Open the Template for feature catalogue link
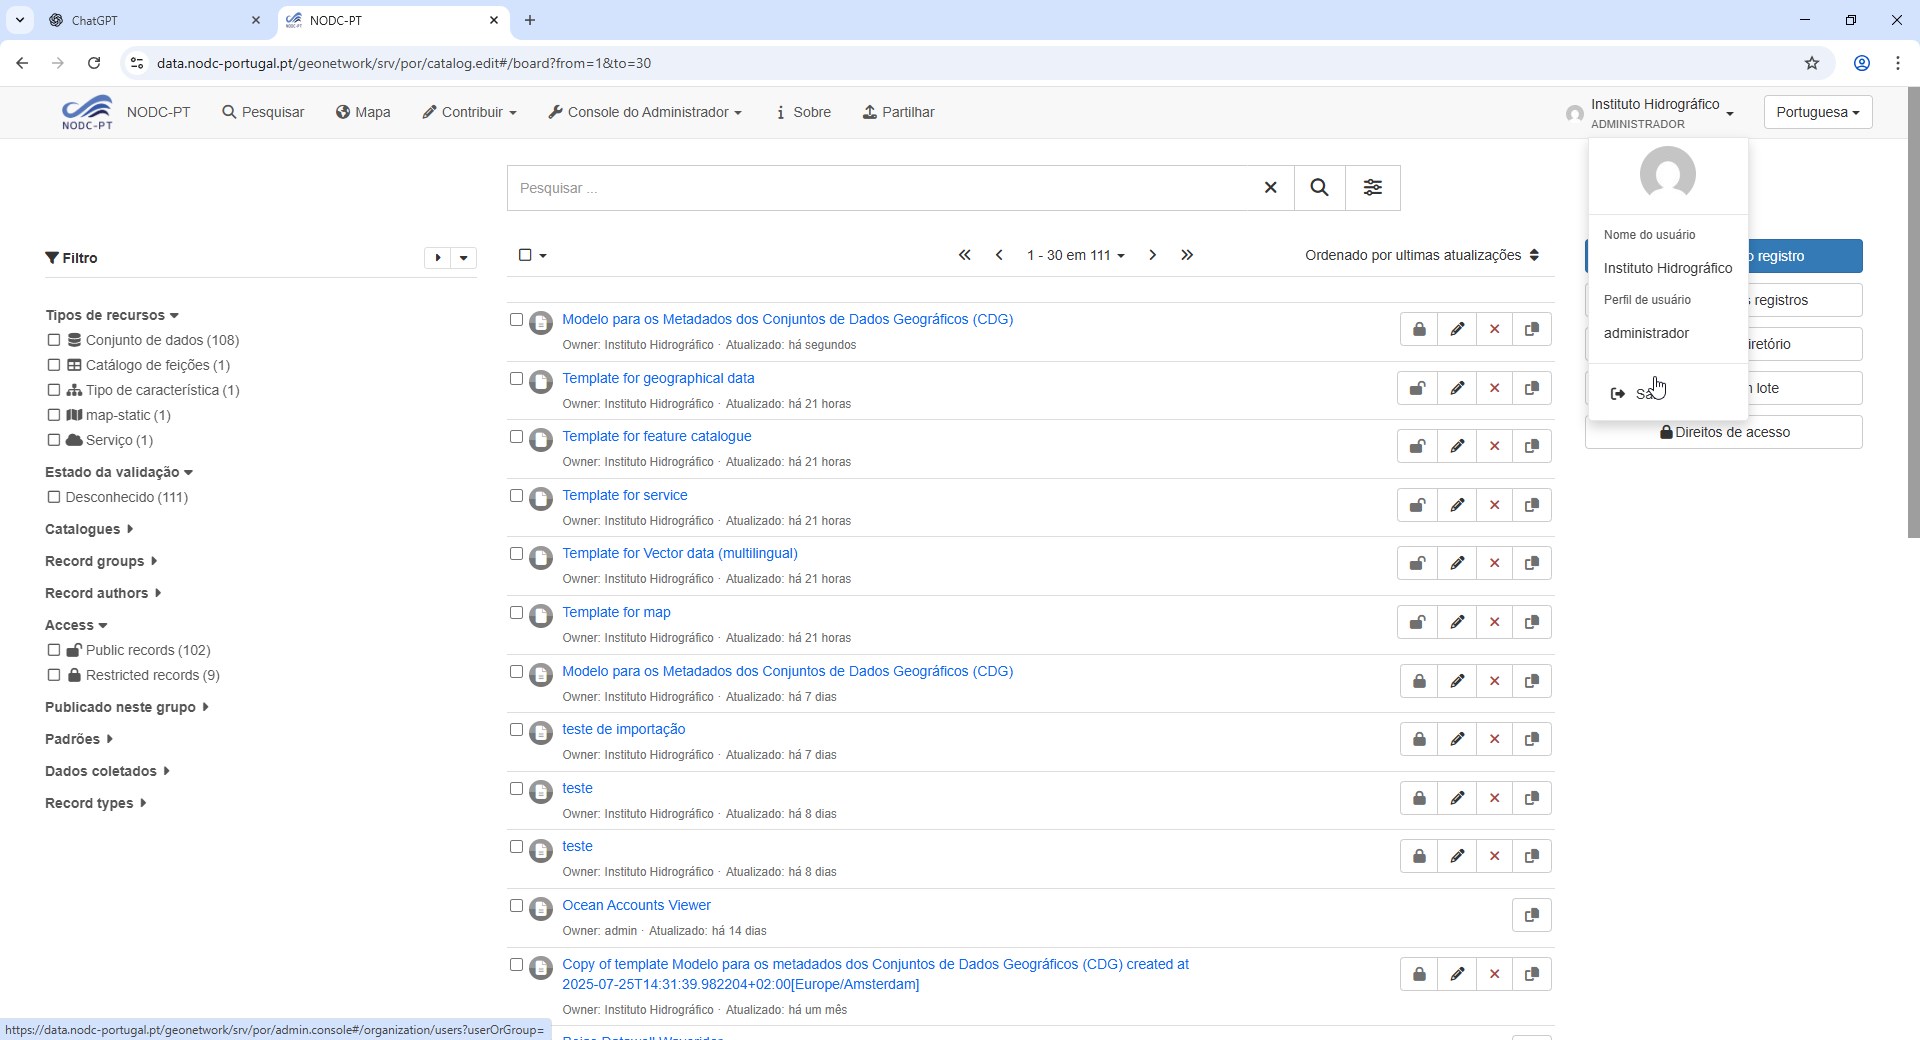 point(656,436)
